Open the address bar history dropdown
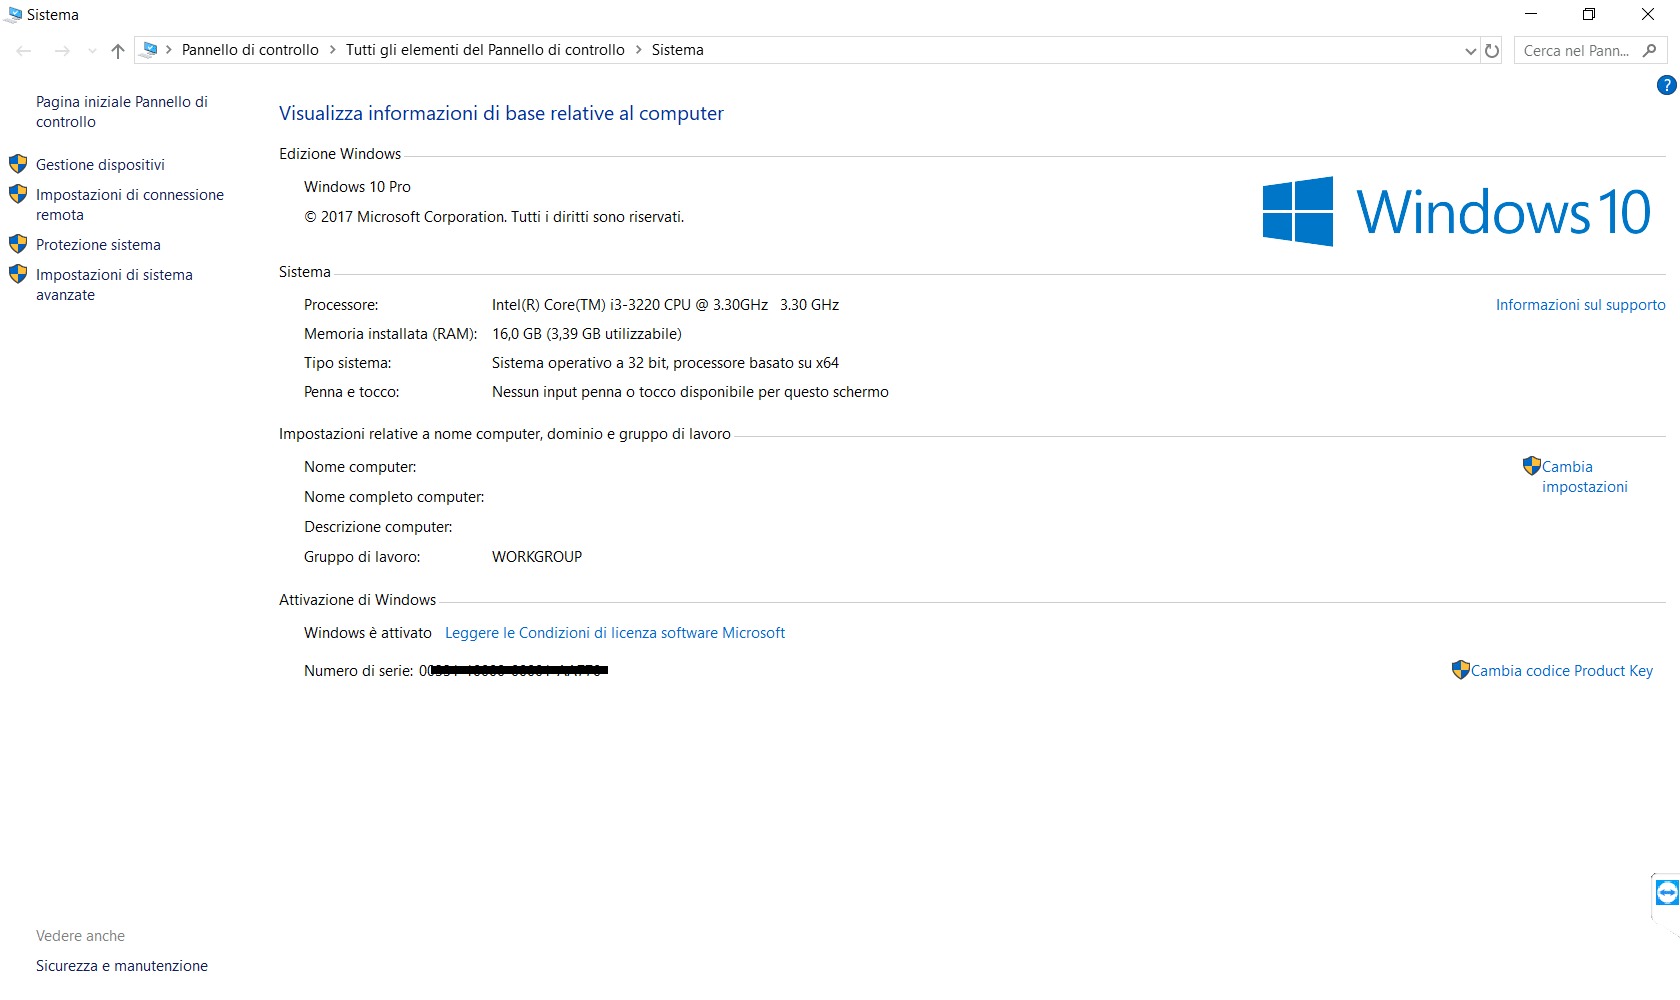1680x1000 pixels. click(x=1470, y=51)
